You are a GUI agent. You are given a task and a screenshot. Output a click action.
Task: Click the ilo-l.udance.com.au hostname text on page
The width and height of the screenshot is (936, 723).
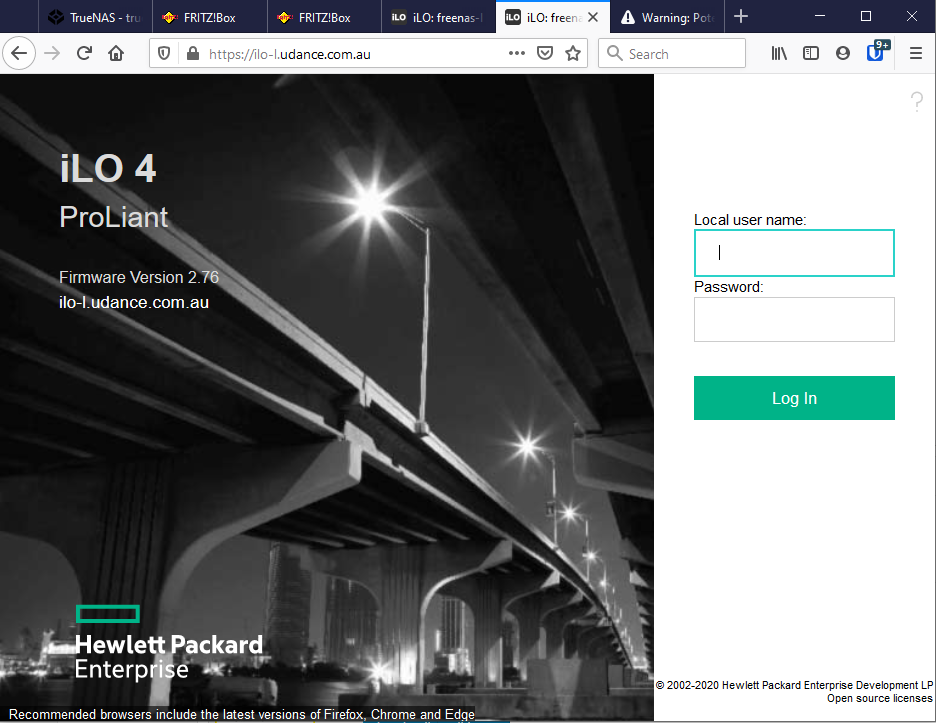pos(134,302)
